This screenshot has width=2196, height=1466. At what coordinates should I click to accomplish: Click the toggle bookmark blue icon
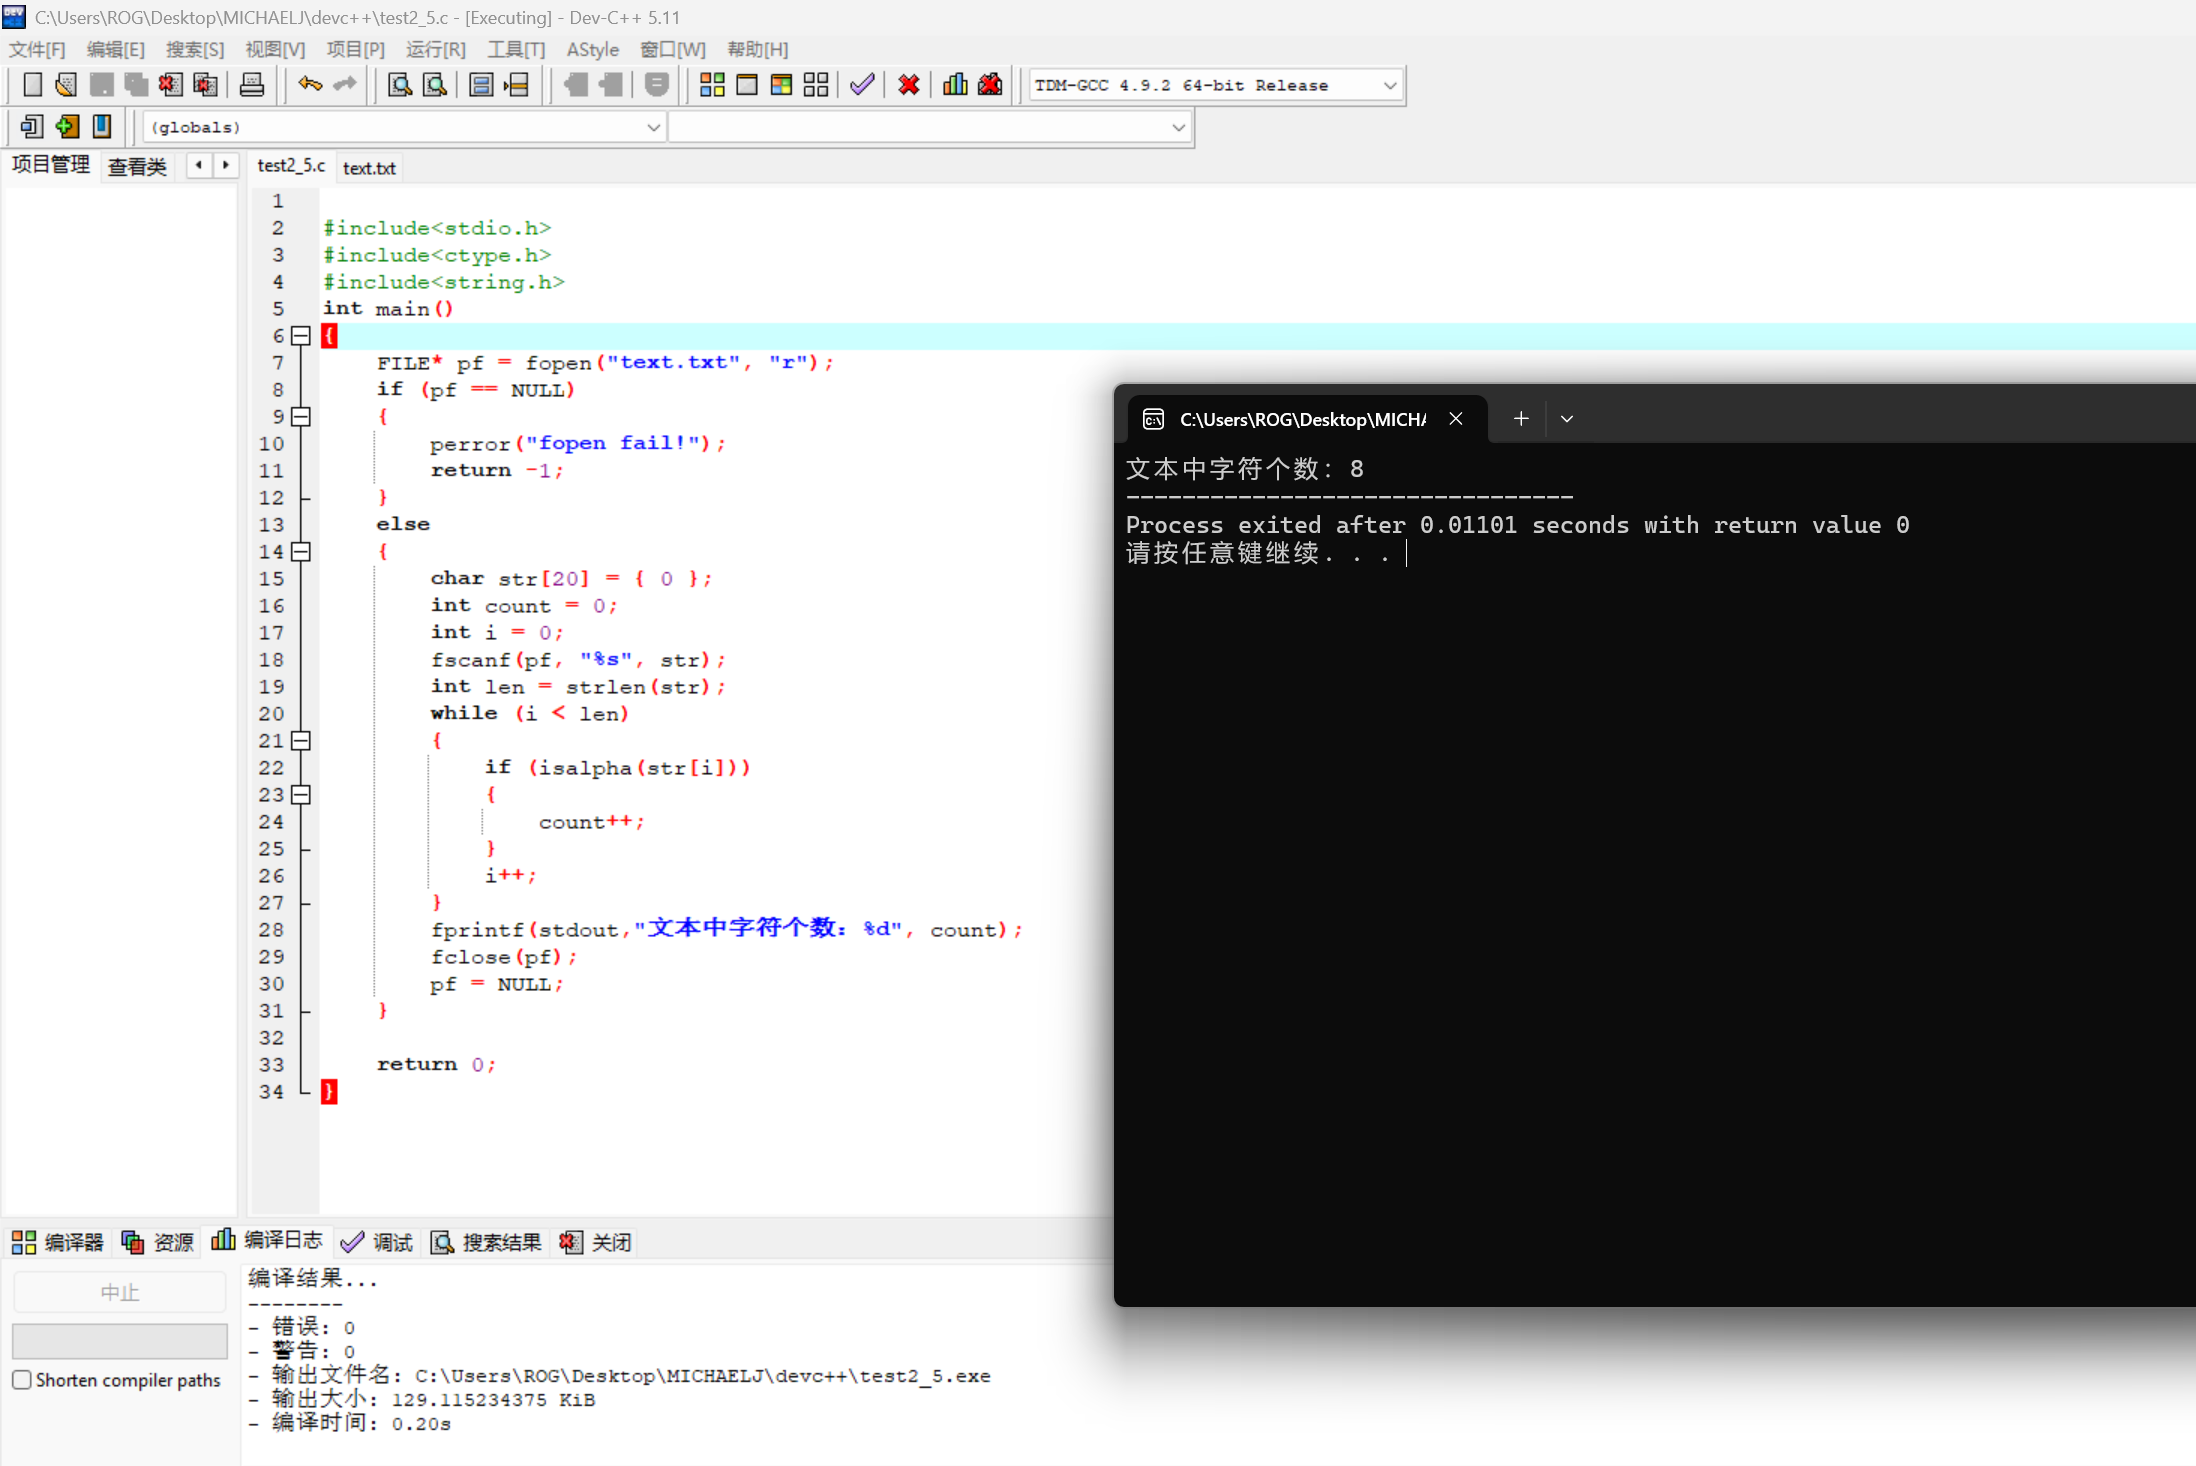tap(102, 126)
